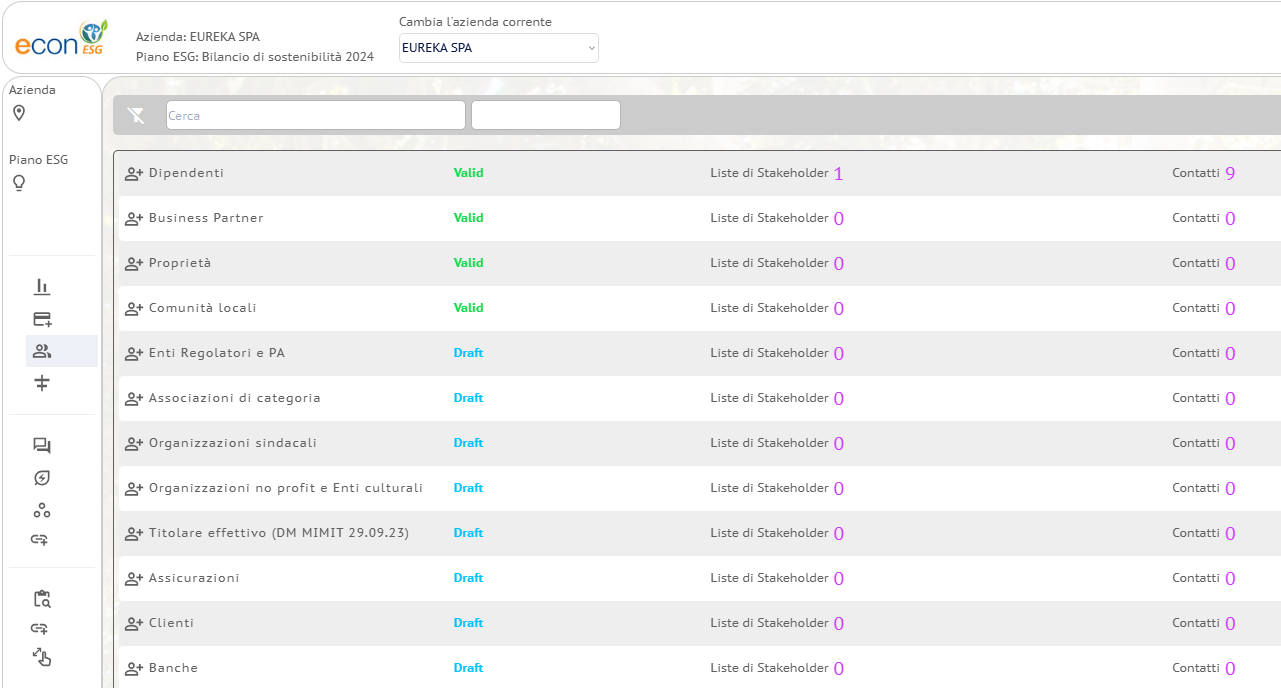Click the chat bubbles sidebar icon

pyautogui.click(x=42, y=446)
